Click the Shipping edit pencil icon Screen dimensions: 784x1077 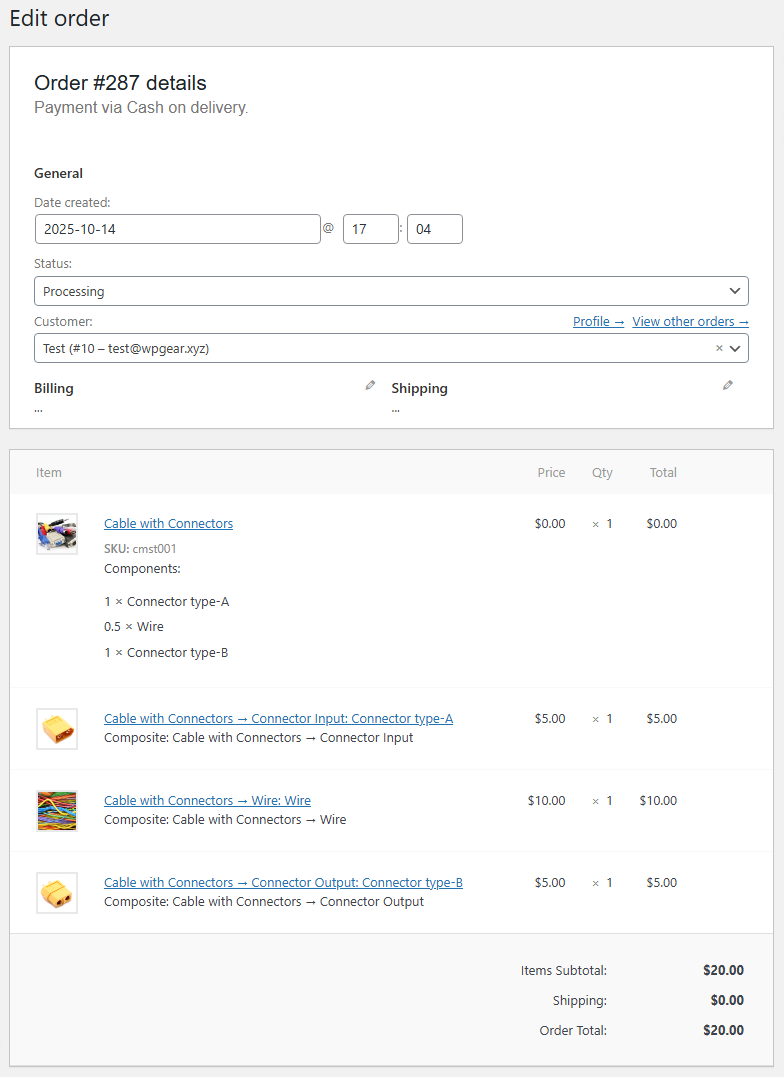(727, 385)
